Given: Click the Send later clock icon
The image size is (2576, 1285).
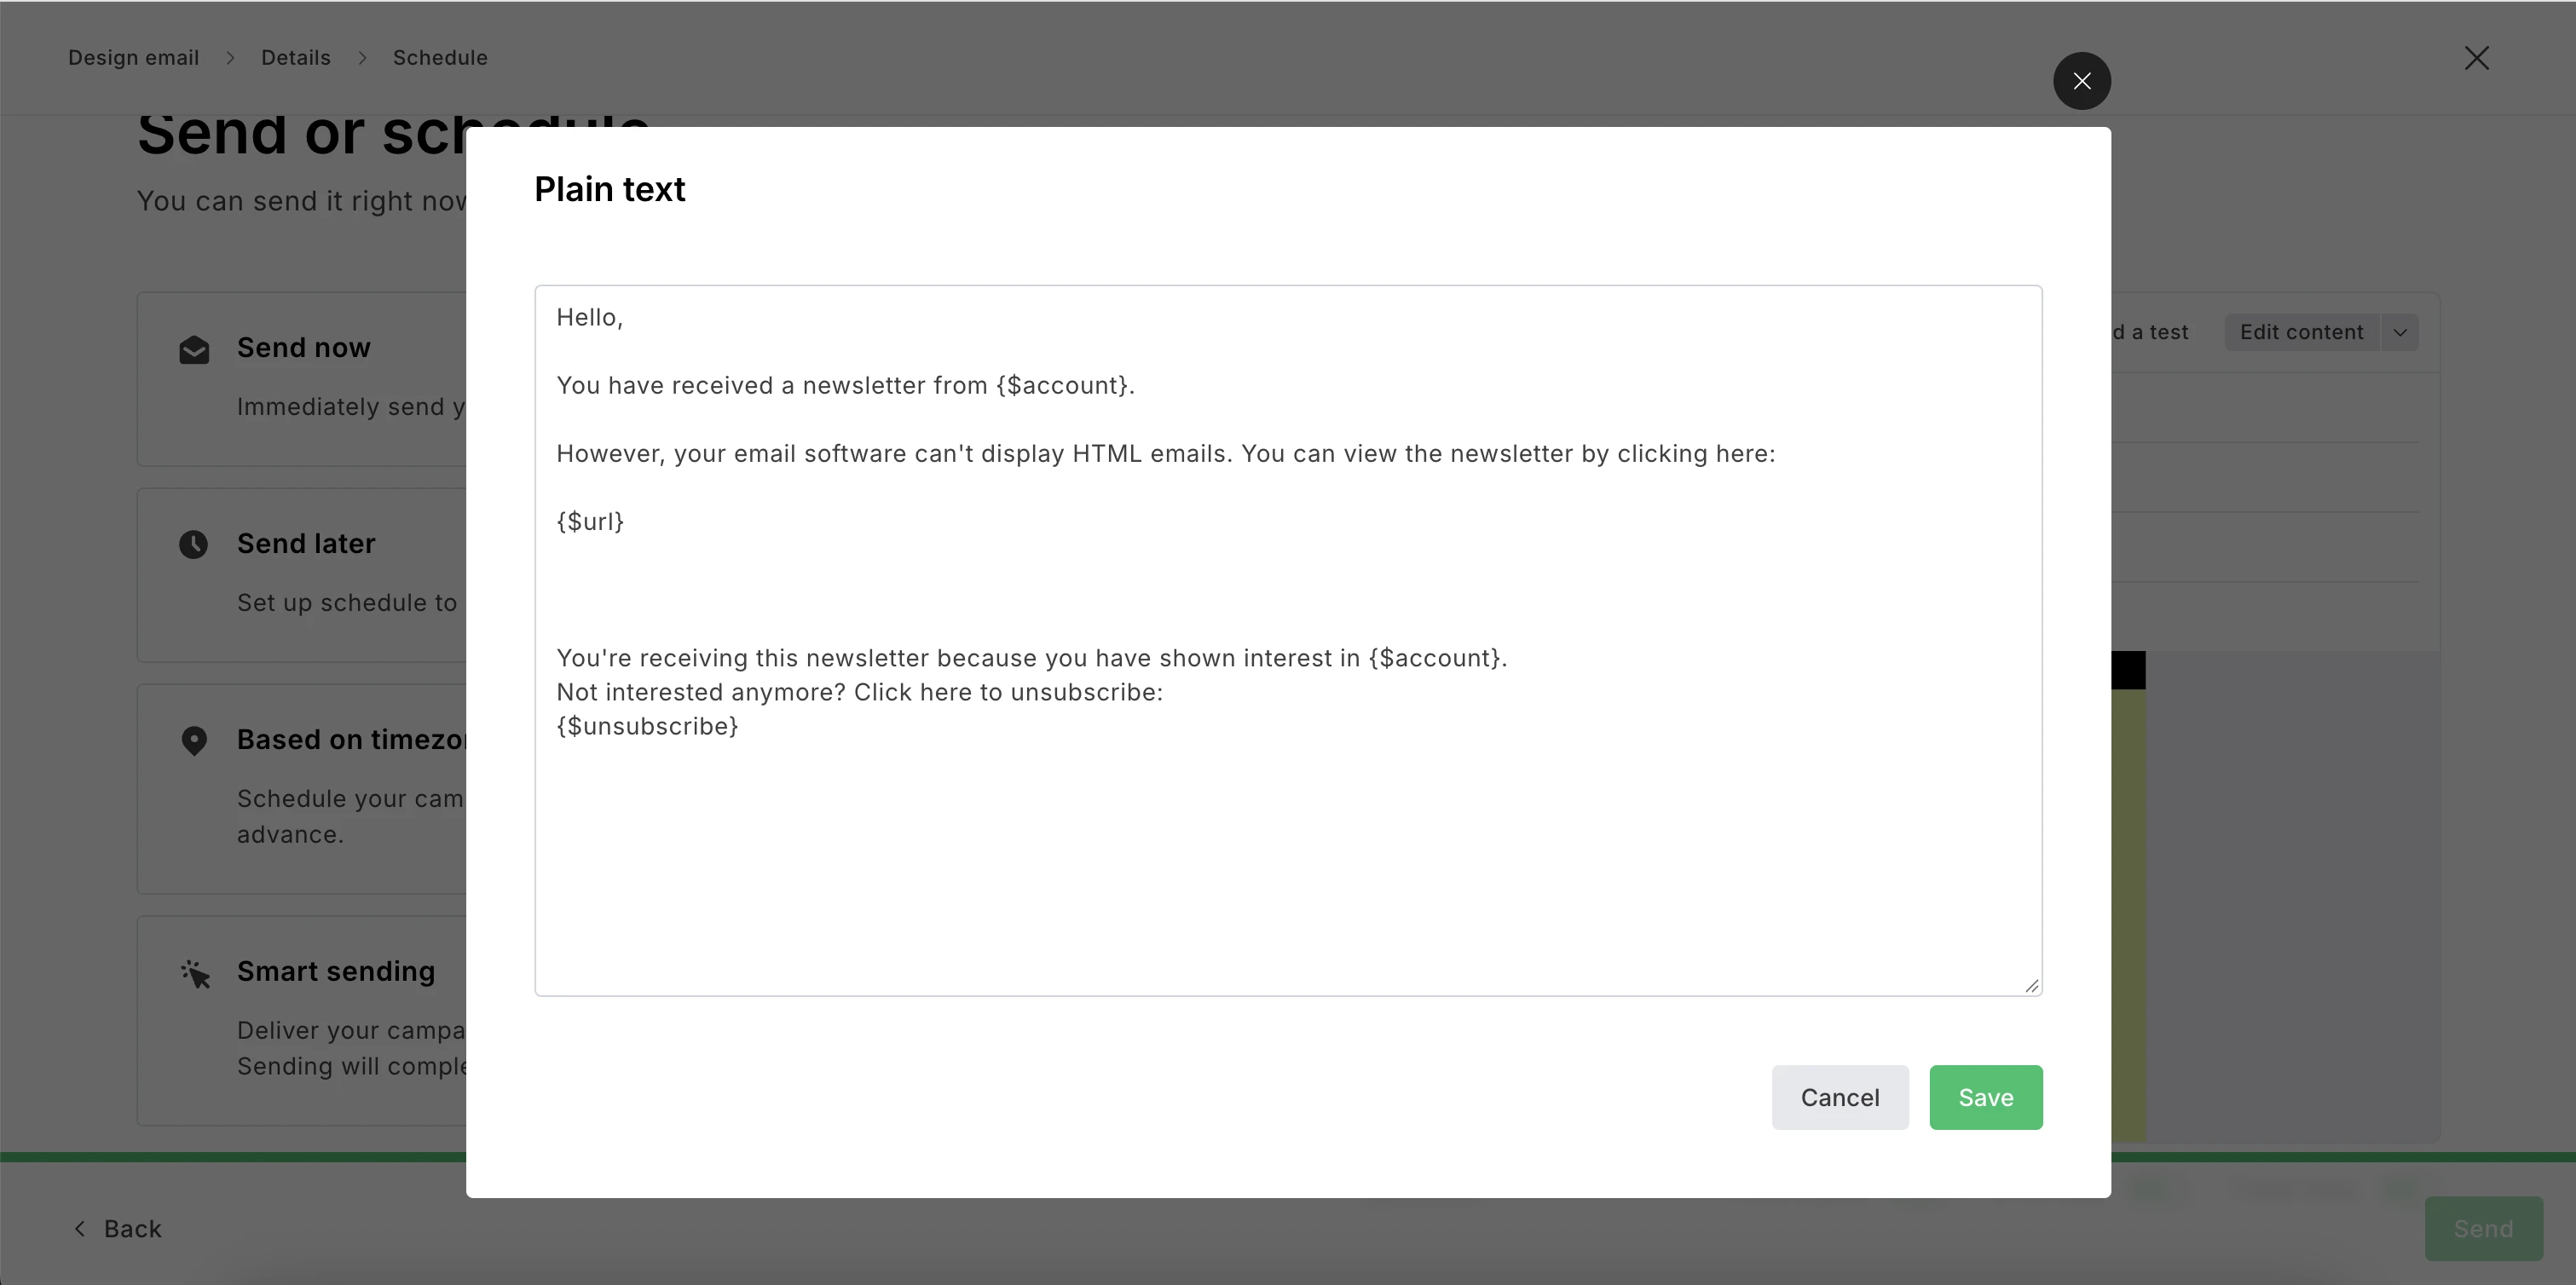Looking at the screenshot, I should tap(194, 544).
